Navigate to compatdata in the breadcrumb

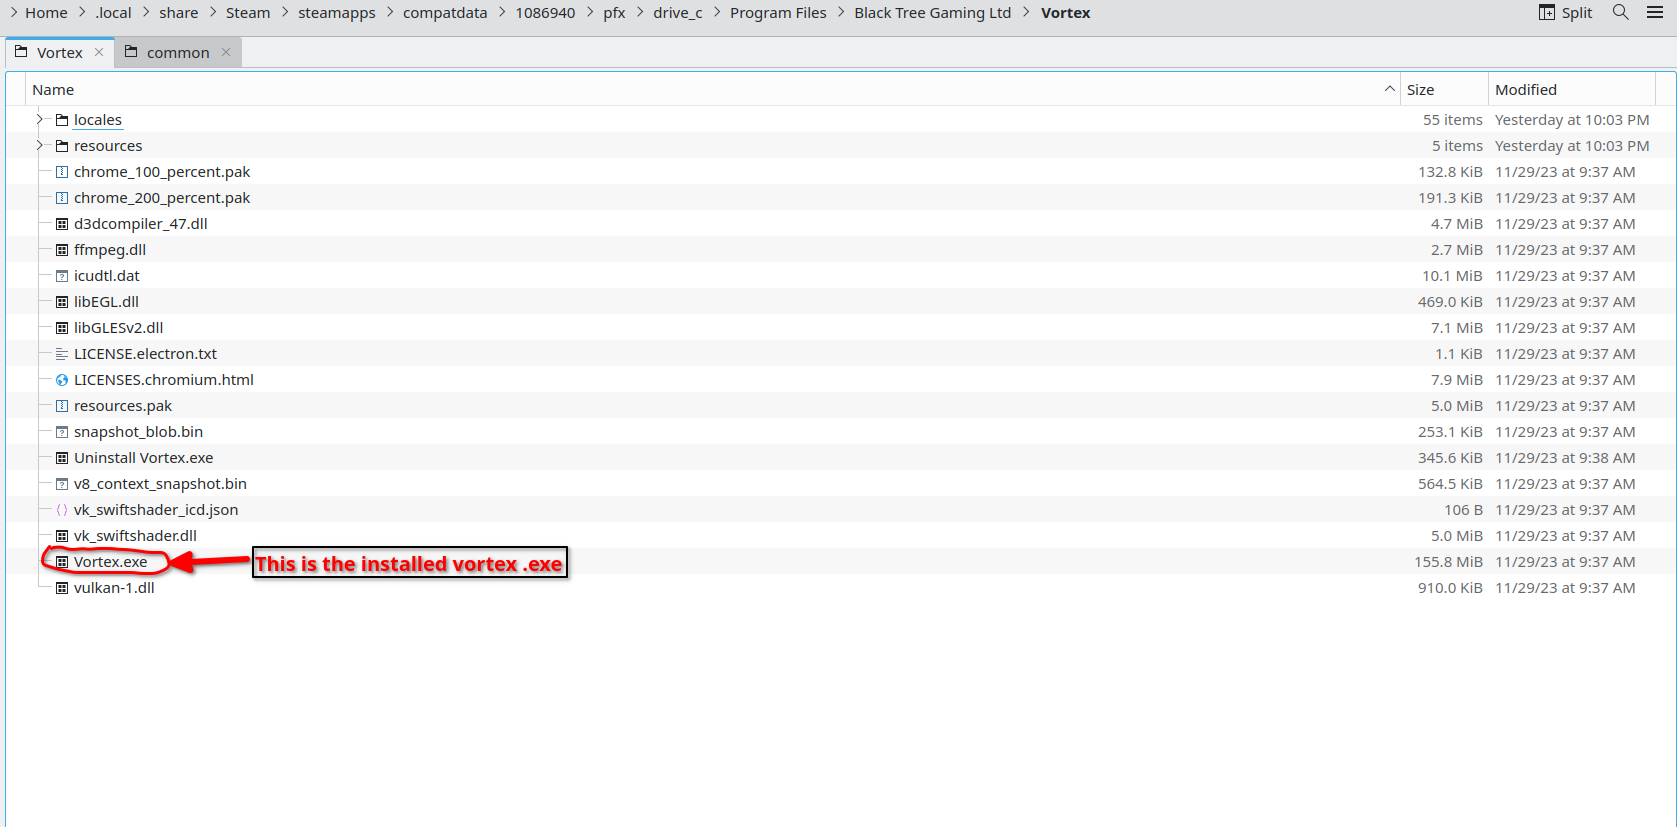click(x=445, y=13)
